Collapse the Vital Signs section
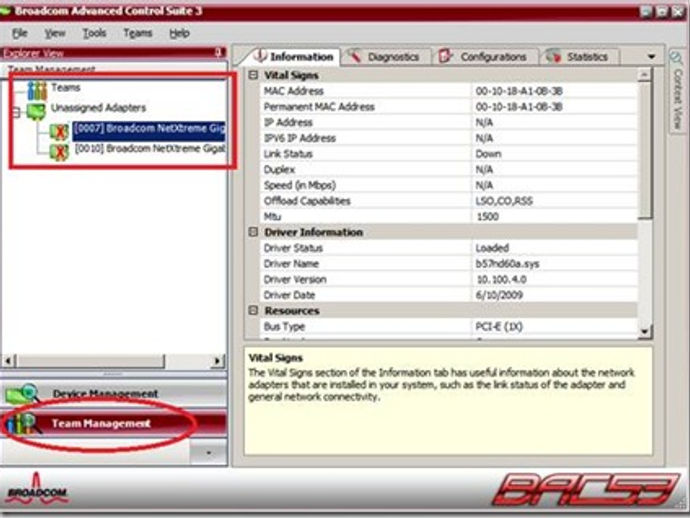 253,75
